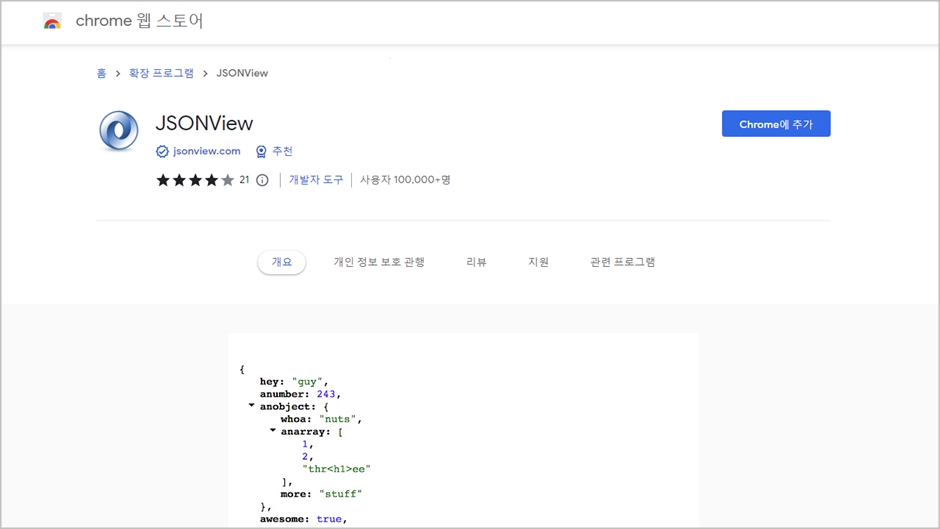Click the 사용자 100,000+명 user count
940x529 pixels.
[405, 180]
